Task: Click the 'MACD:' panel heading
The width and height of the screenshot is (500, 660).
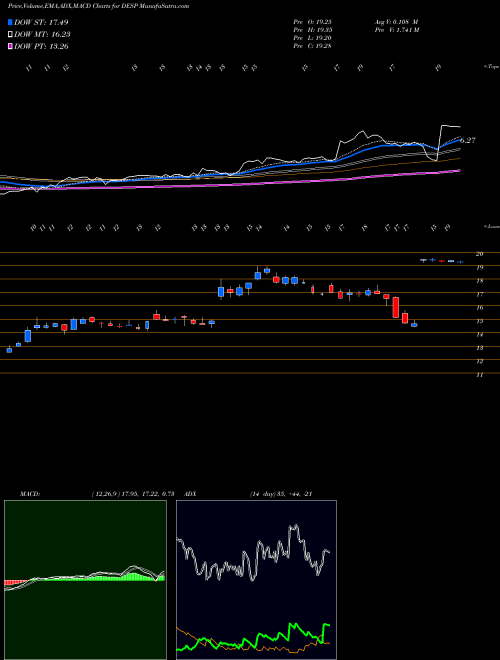Action: (x=30, y=494)
